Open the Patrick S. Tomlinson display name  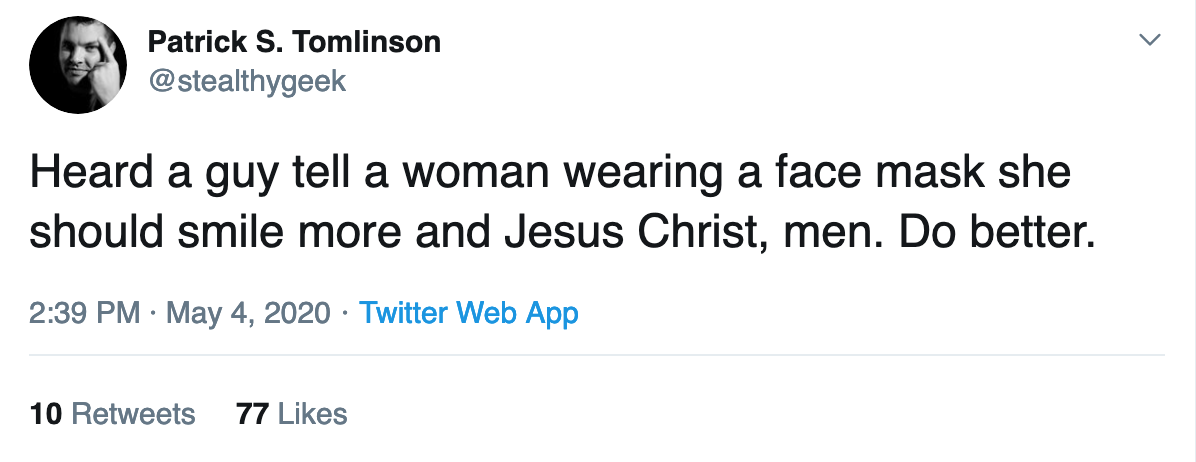(x=294, y=42)
